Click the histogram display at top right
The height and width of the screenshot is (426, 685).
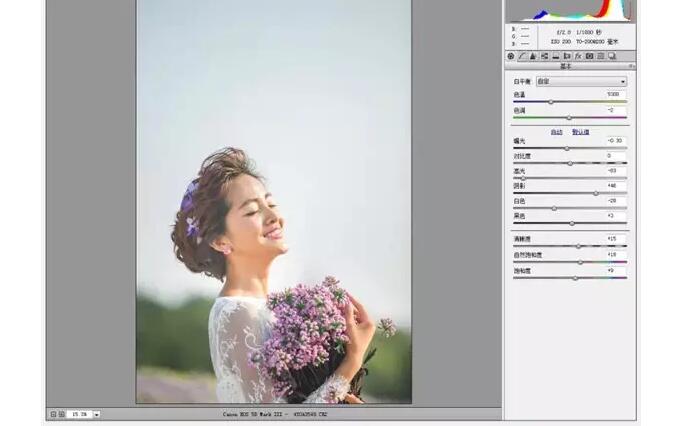click(569, 10)
